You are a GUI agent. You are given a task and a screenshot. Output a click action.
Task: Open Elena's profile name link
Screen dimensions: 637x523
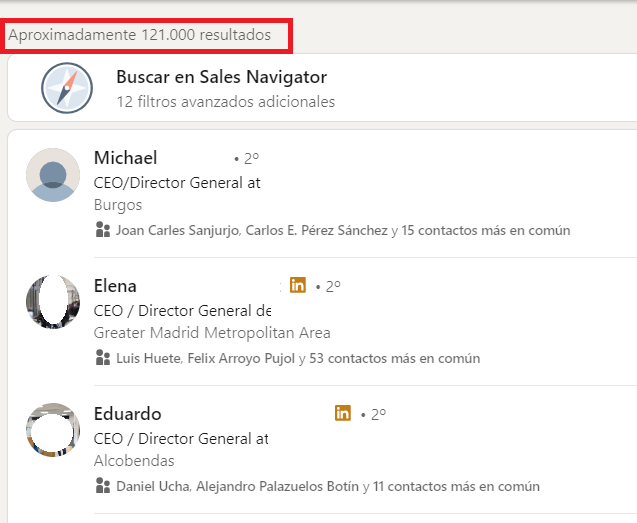pos(115,286)
